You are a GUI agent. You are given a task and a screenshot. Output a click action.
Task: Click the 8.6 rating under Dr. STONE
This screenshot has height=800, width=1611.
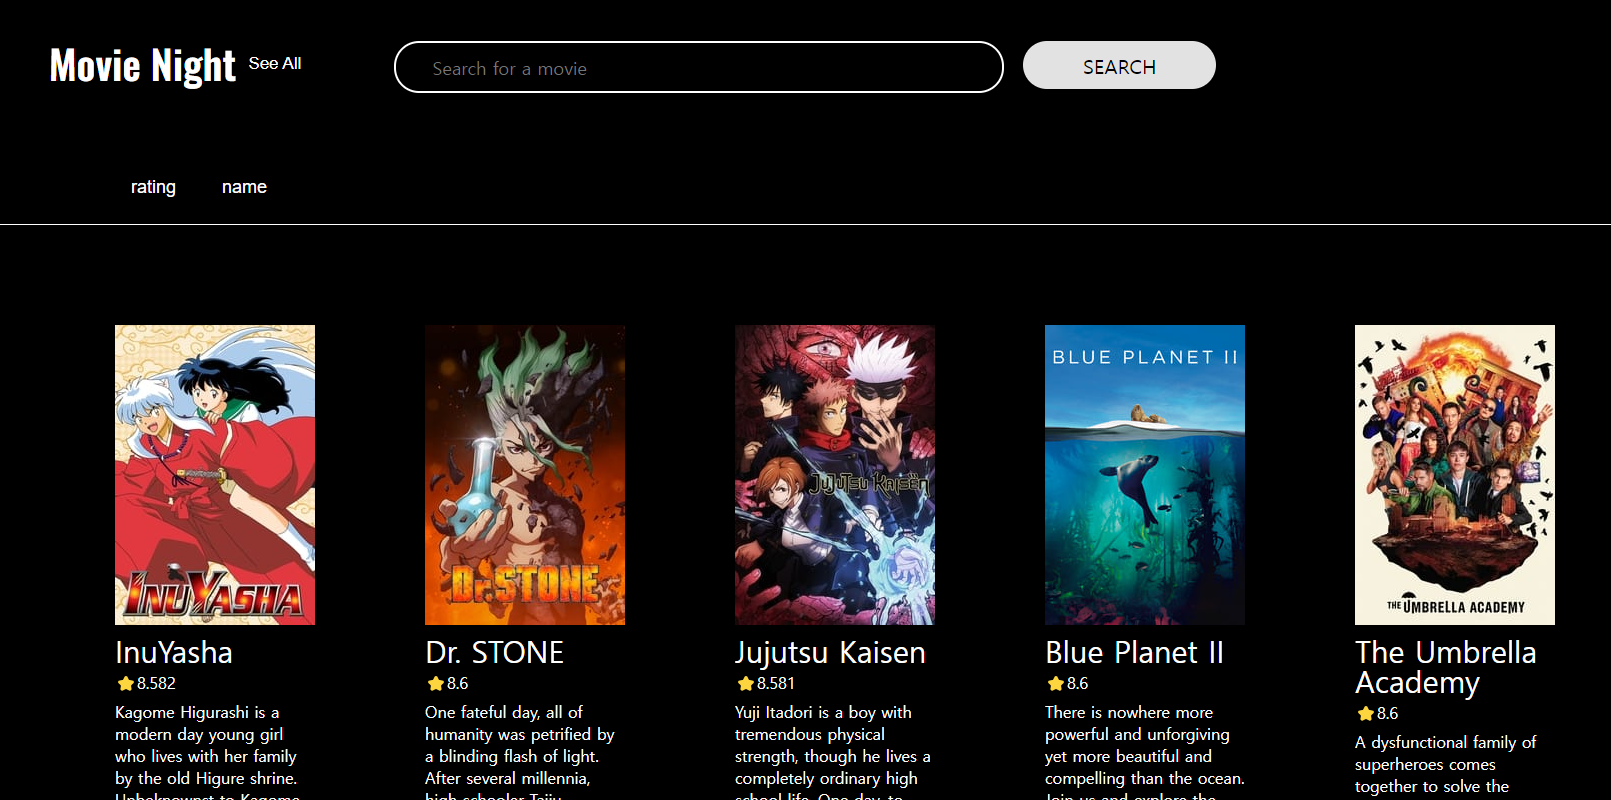(457, 684)
